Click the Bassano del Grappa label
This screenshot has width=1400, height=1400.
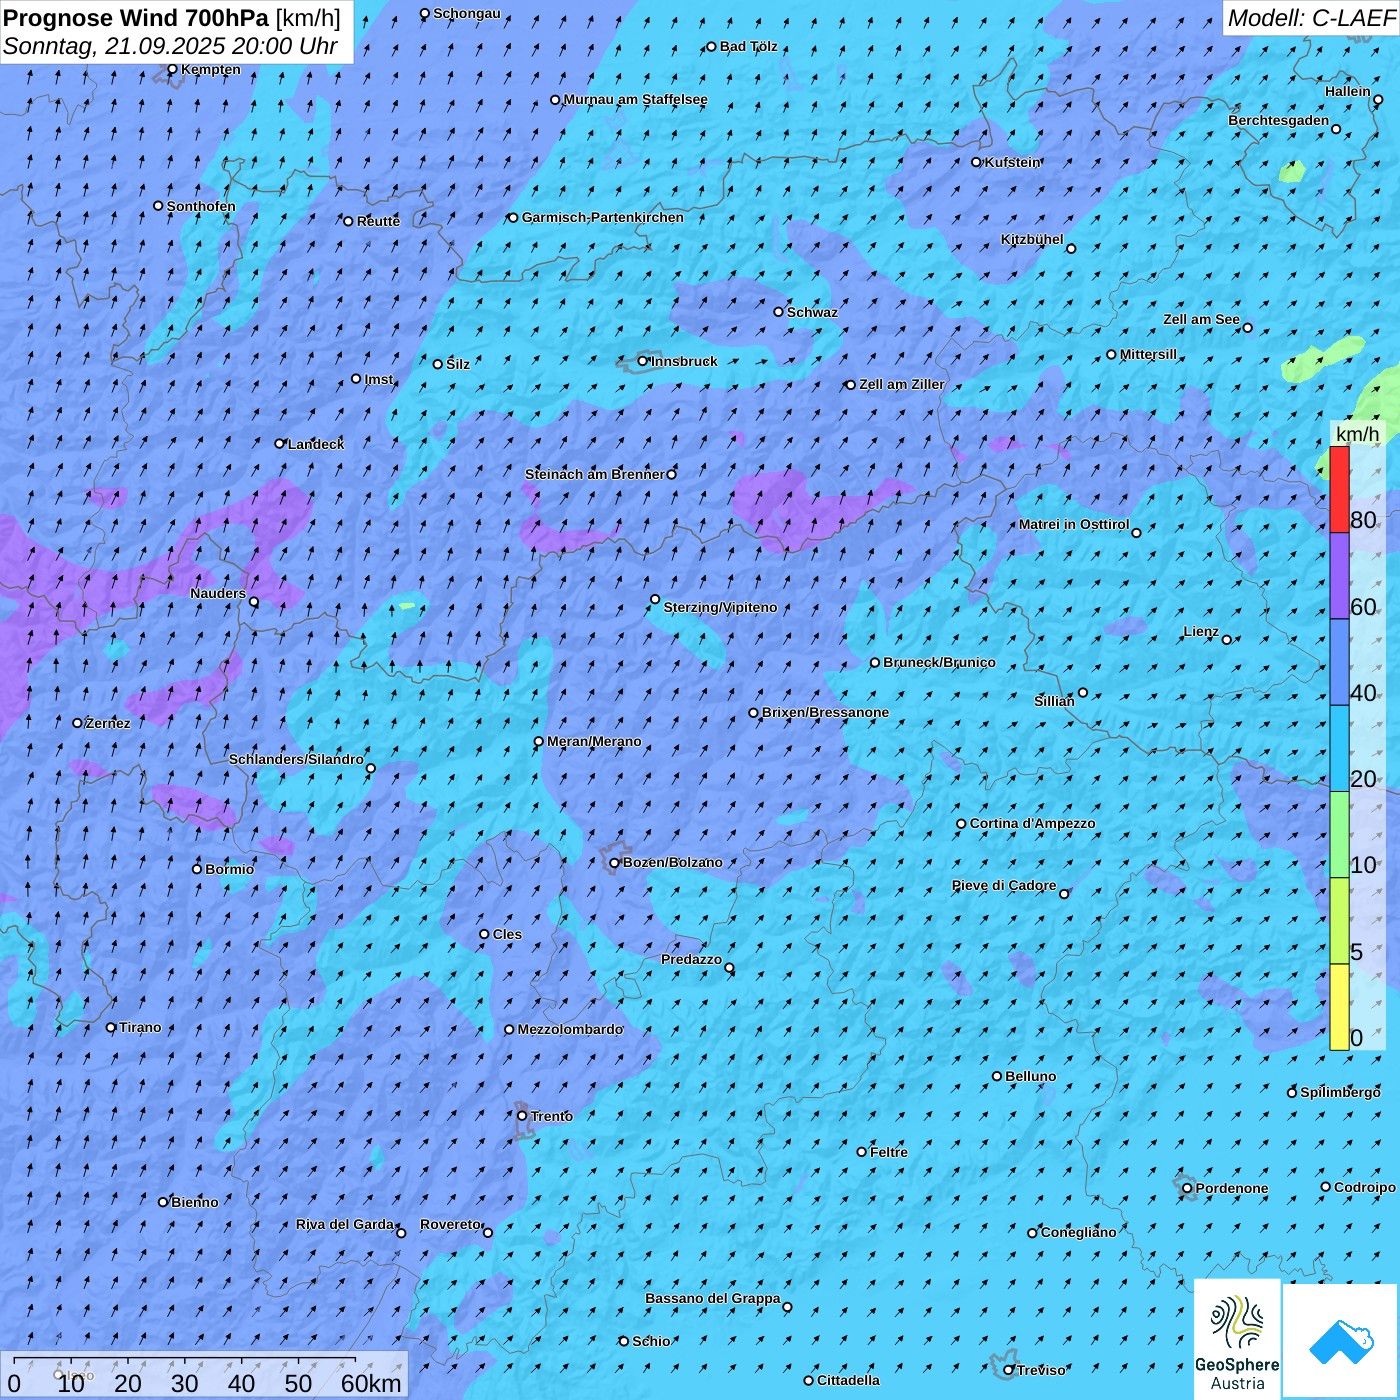pyautogui.click(x=713, y=1299)
